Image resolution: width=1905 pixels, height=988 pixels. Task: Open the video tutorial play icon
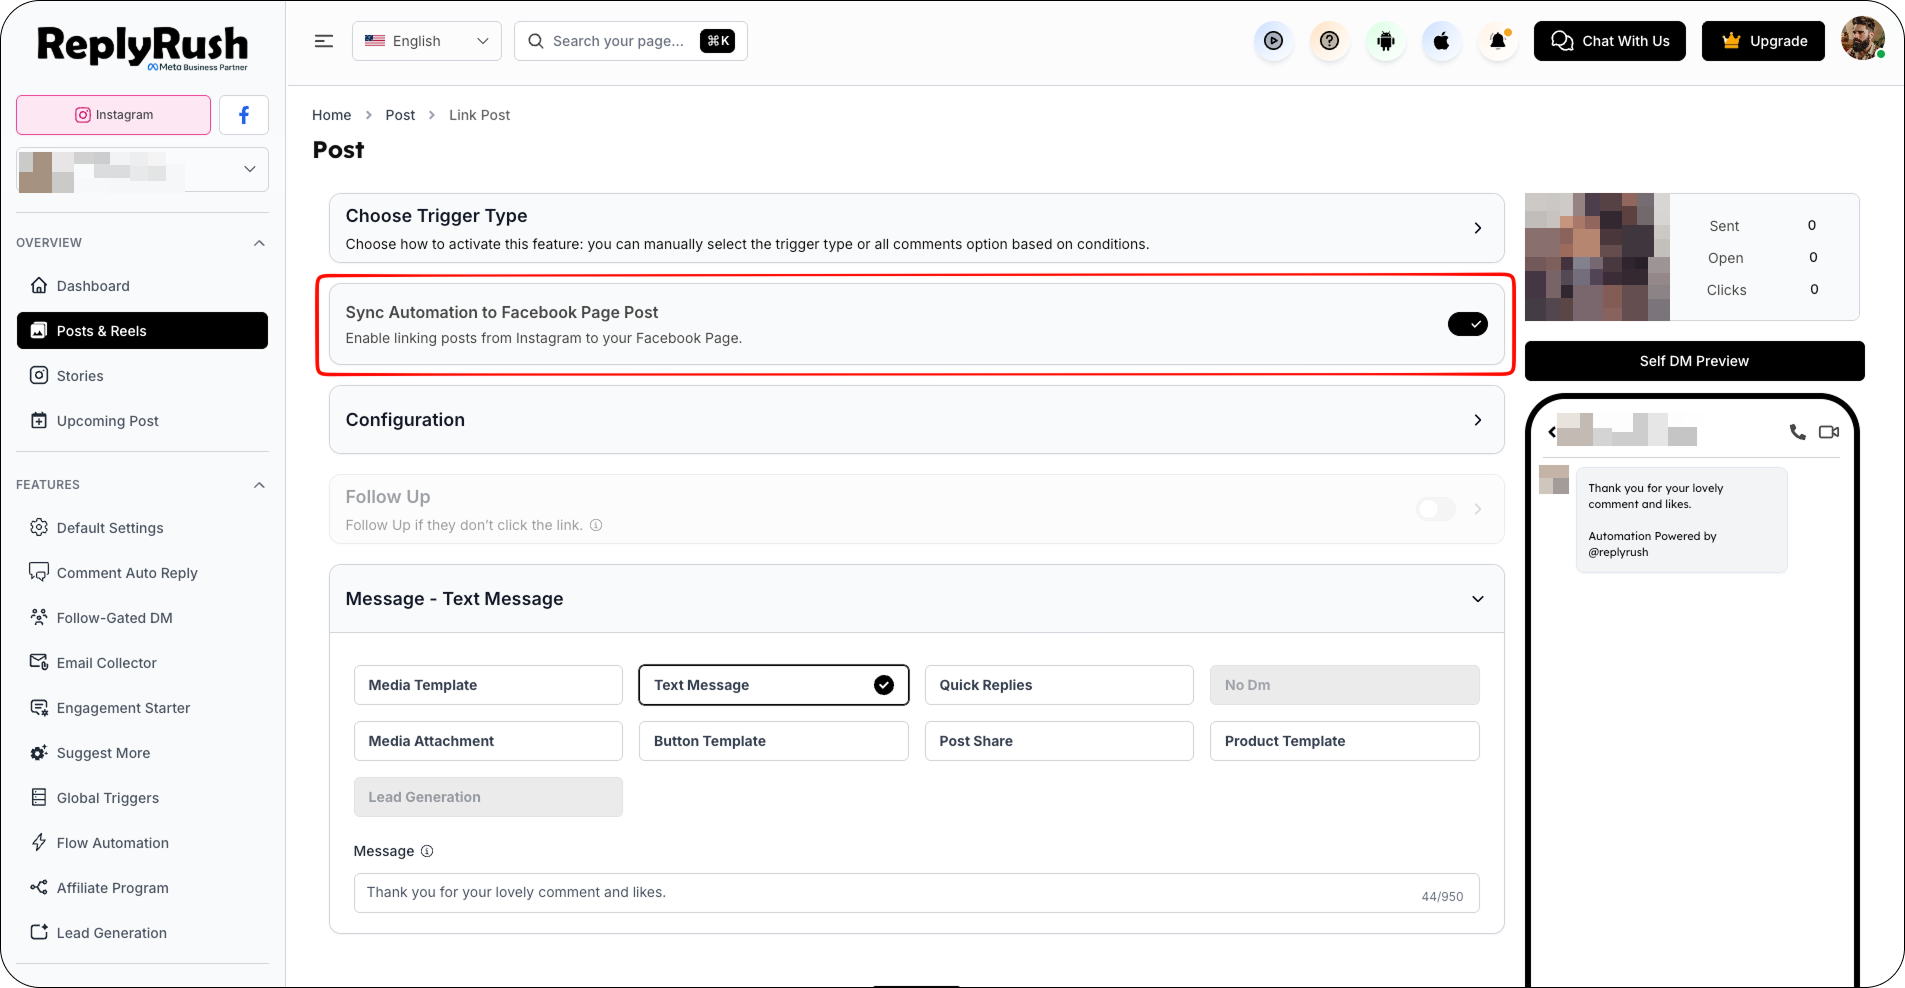coord(1273,41)
